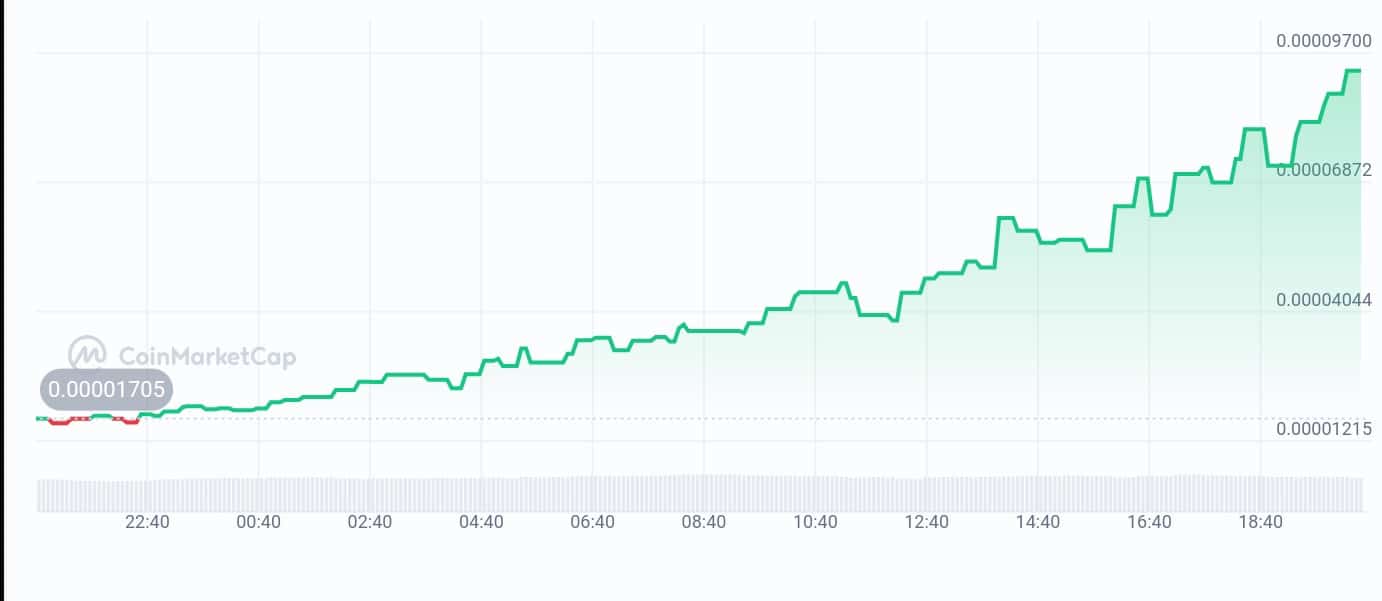The image size is (1382, 601).
Task: Select the 16:40 time axis marker
Action: tap(1149, 522)
